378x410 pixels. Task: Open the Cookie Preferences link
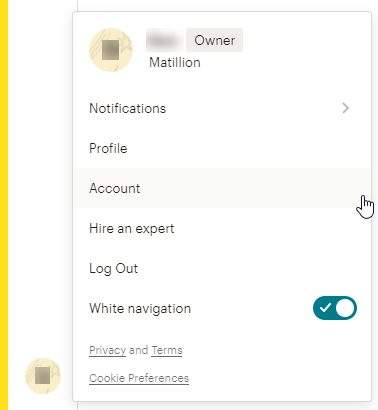[139, 378]
